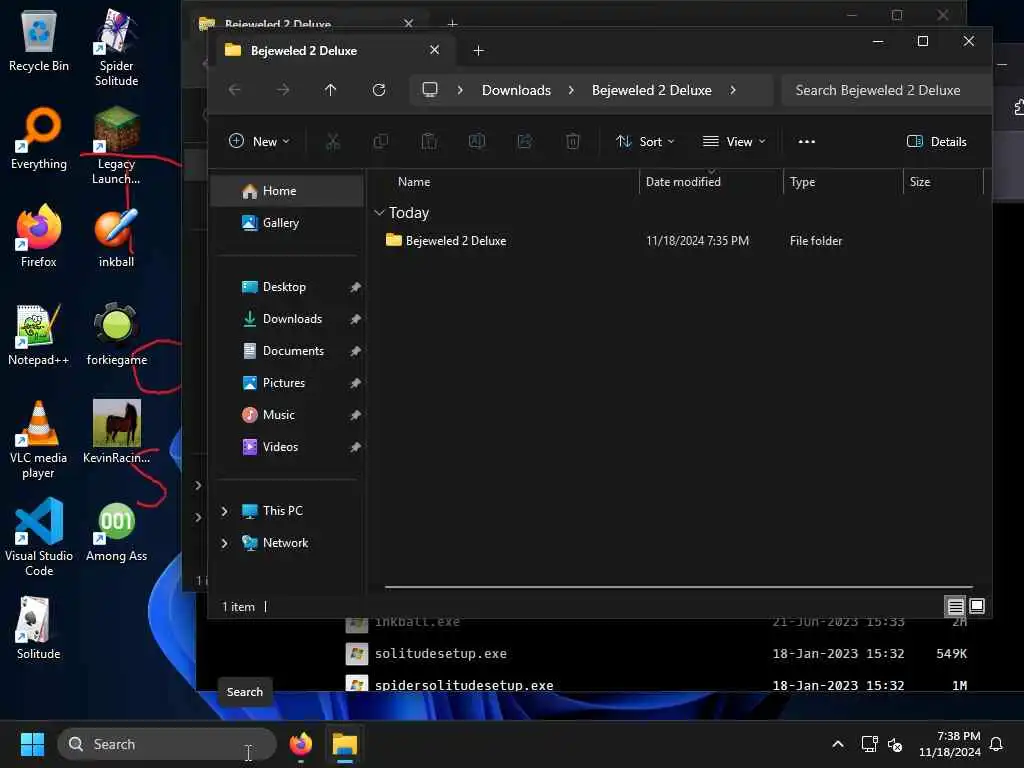
Task: Open pinned Pictures in navigation pane
Action: (287, 383)
